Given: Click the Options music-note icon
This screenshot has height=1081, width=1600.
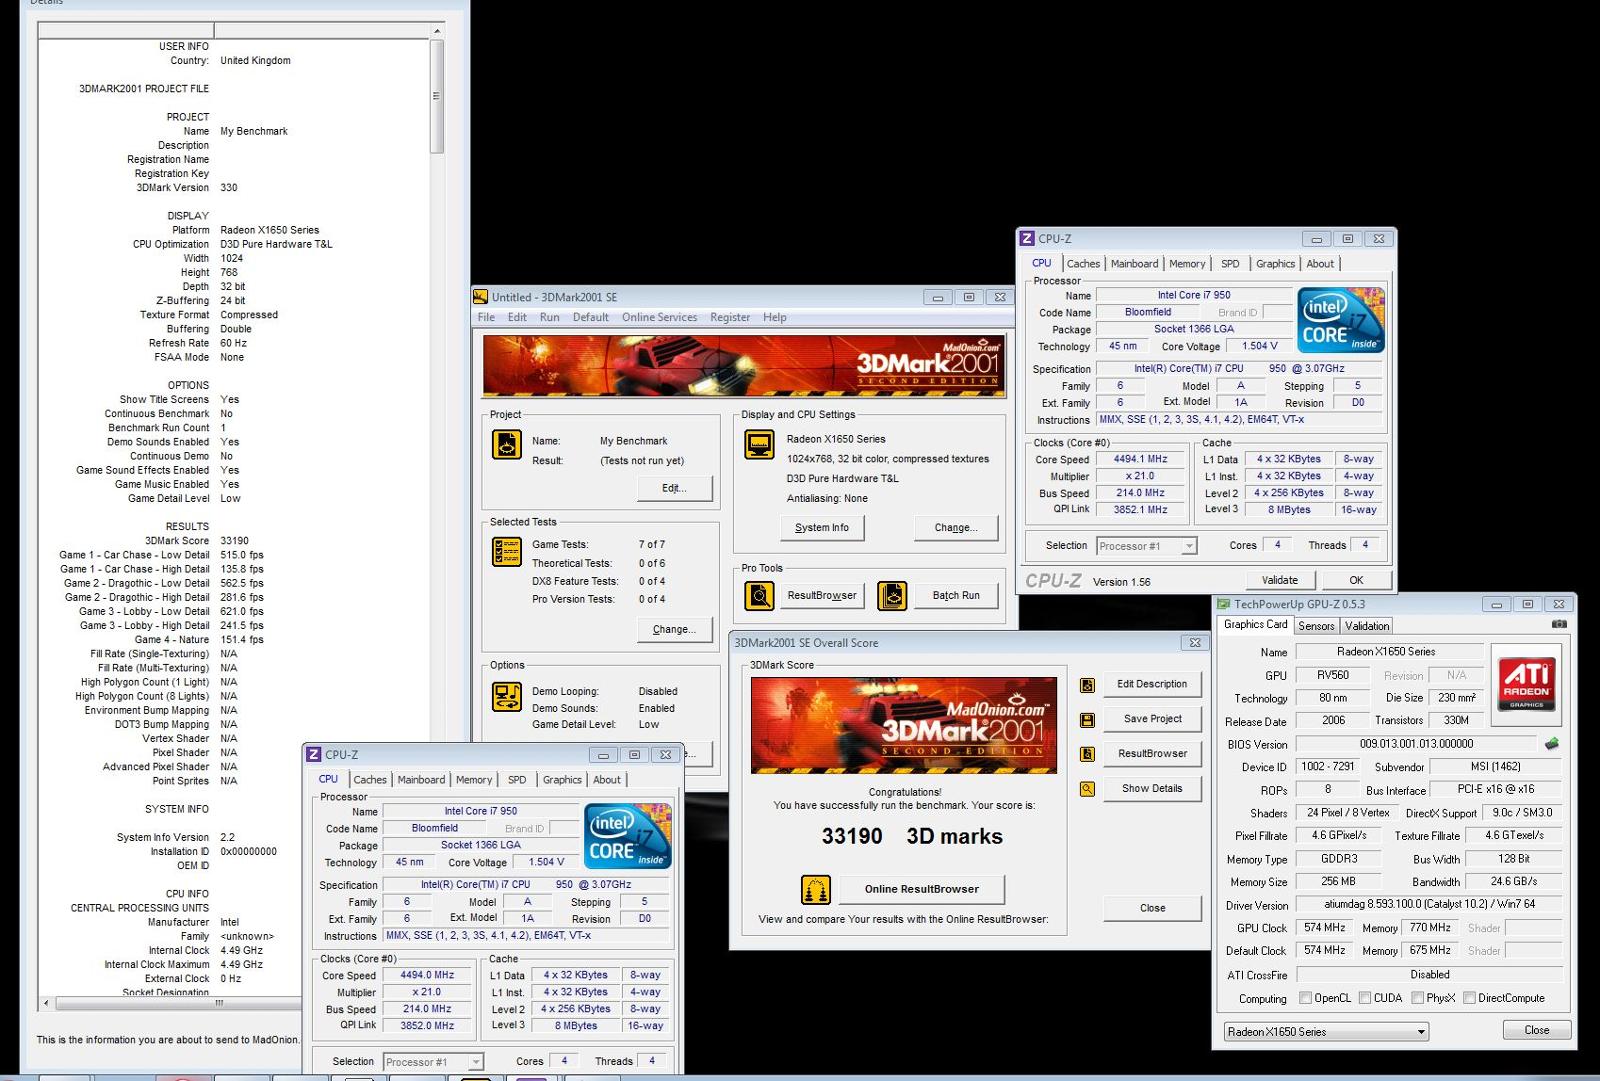Looking at the screenshot, I should pos(507,696).
